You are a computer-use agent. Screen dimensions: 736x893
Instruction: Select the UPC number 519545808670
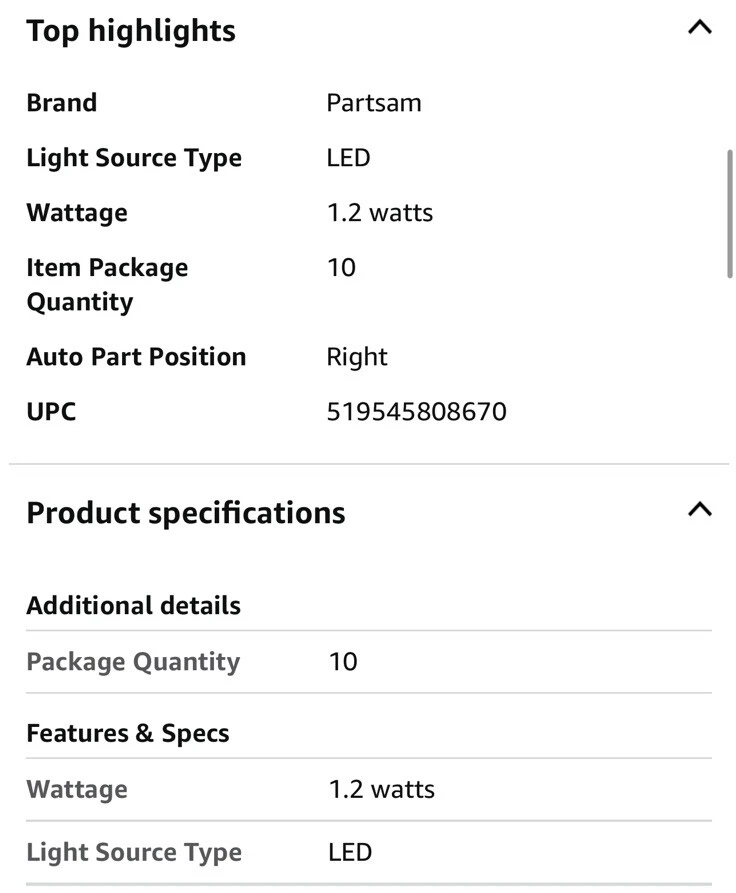click(x=416, y=411)
